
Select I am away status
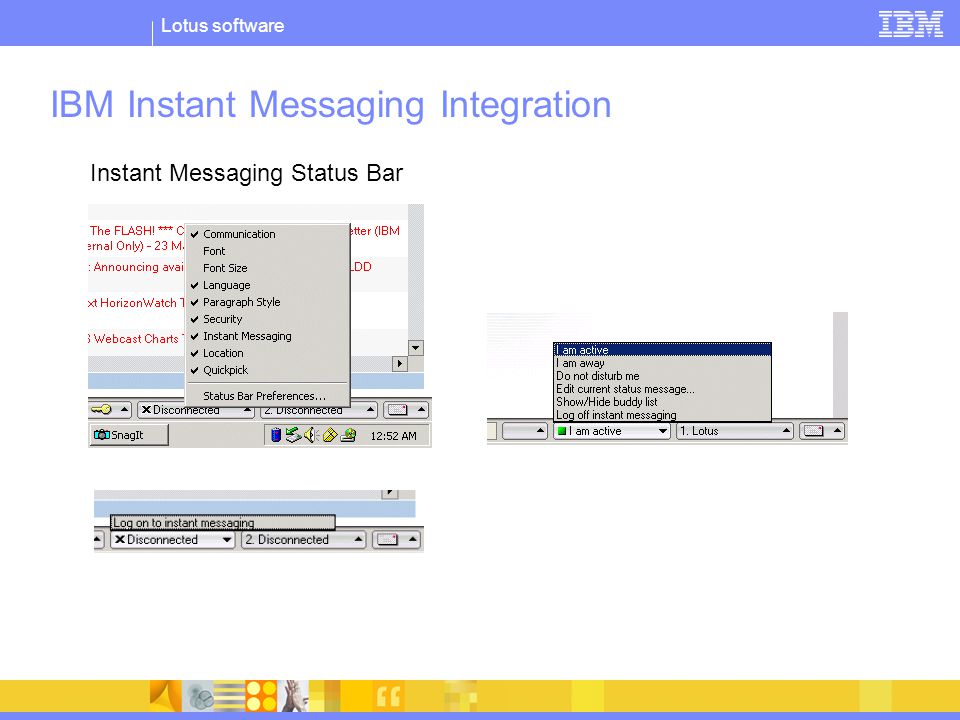pyautogui.click(x=662, y=363)
